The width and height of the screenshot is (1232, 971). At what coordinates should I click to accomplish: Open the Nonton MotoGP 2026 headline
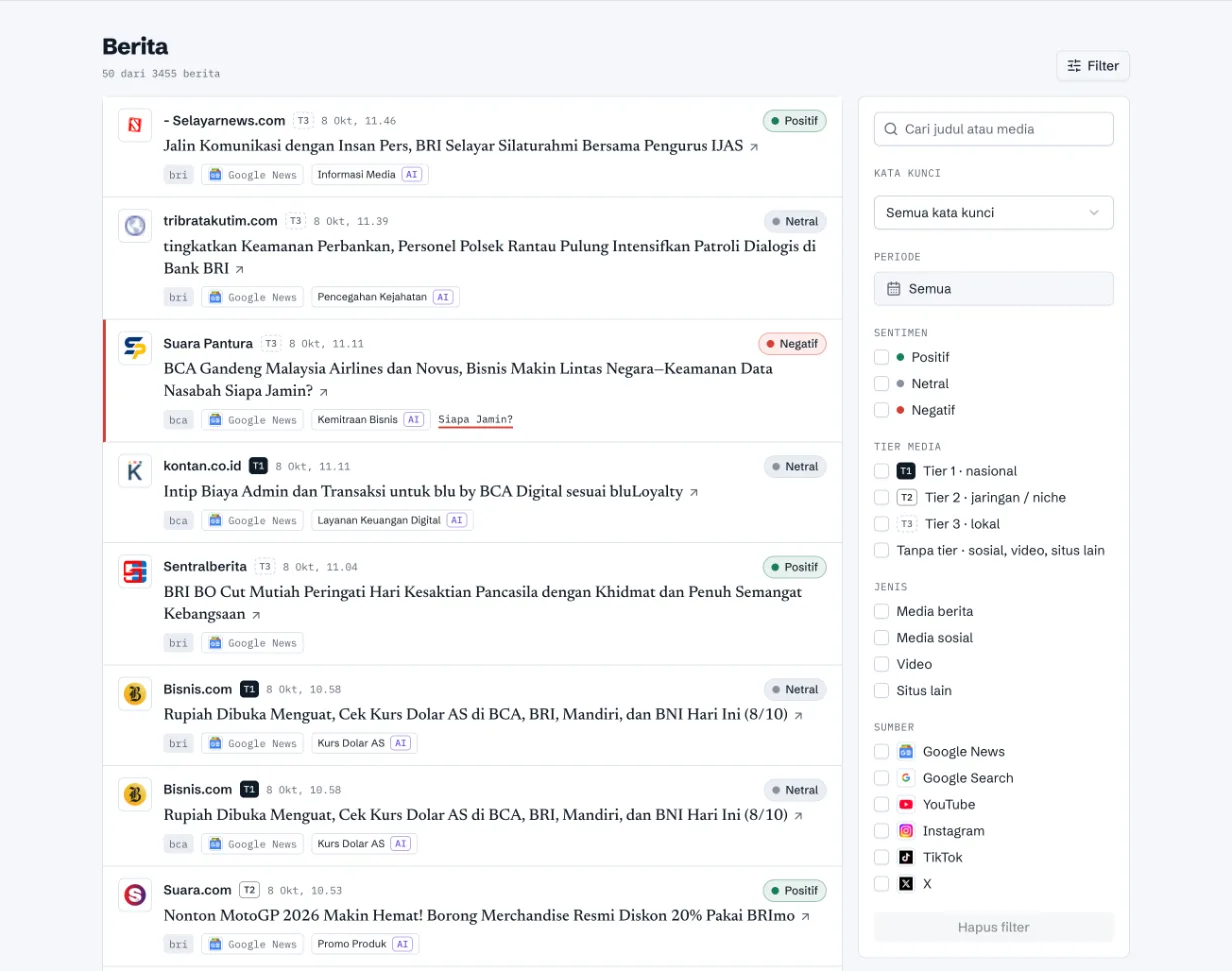point(479,916)
